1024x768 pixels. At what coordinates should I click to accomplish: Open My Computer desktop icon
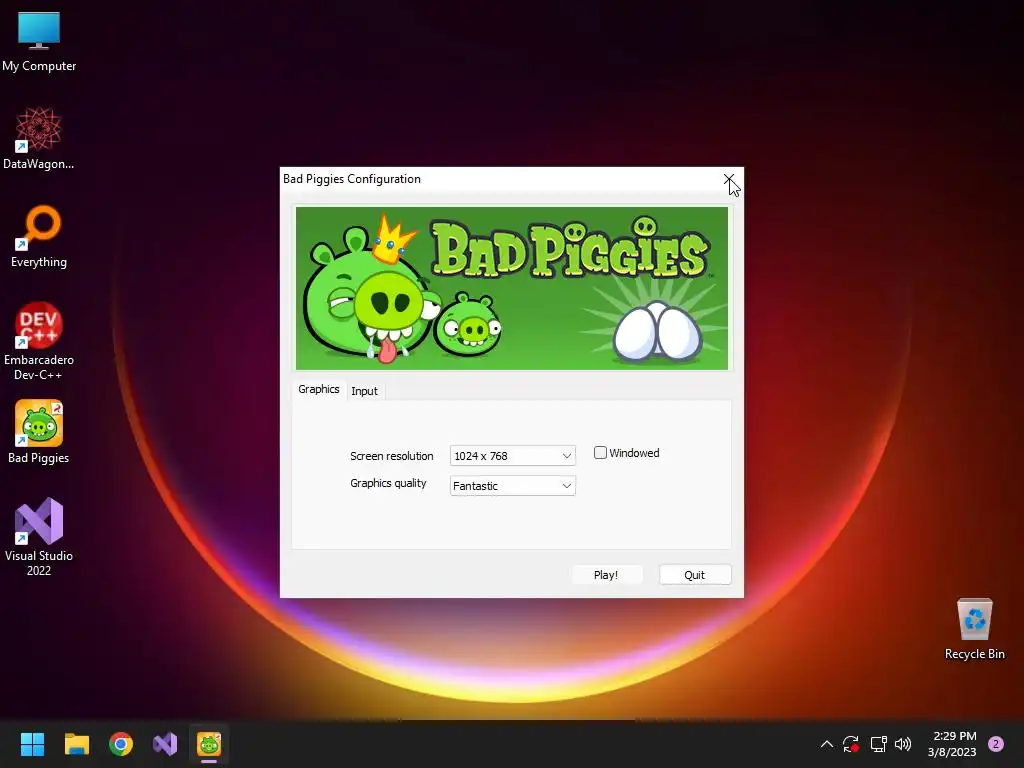(x=39, y=40)
